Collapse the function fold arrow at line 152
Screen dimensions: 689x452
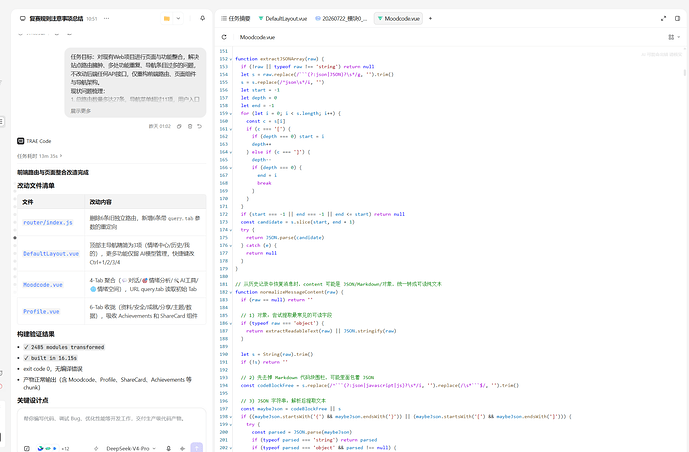click(x=231, y=59)
